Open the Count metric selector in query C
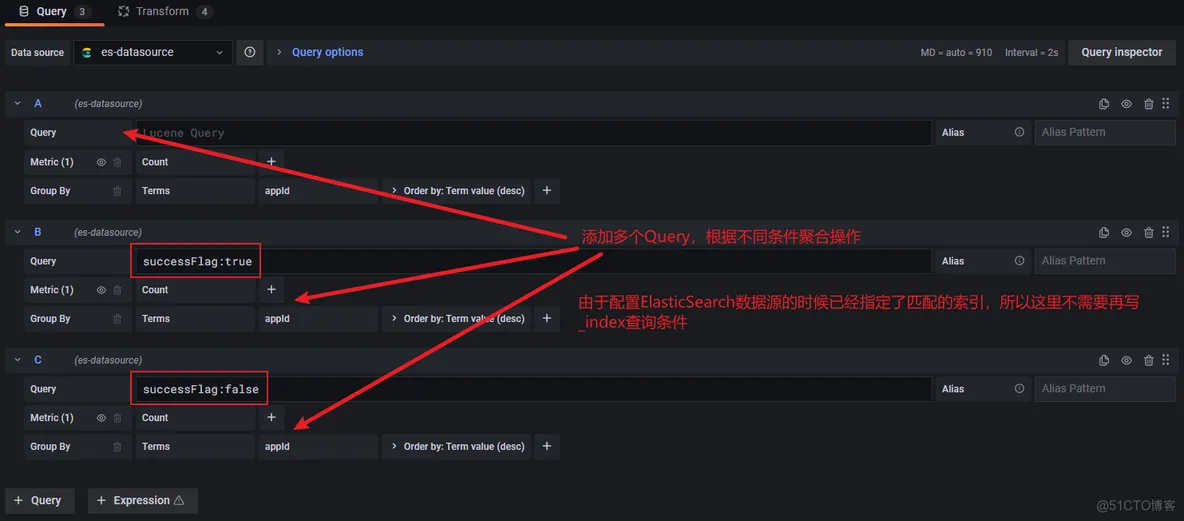Screen dimensions: 1184x521 click(196, 418)
